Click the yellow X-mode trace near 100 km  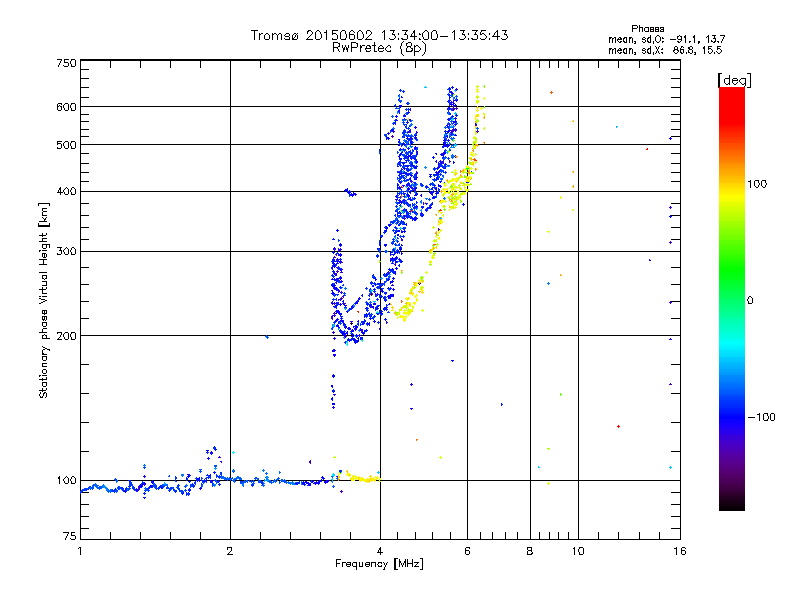[x=363, y=478]
